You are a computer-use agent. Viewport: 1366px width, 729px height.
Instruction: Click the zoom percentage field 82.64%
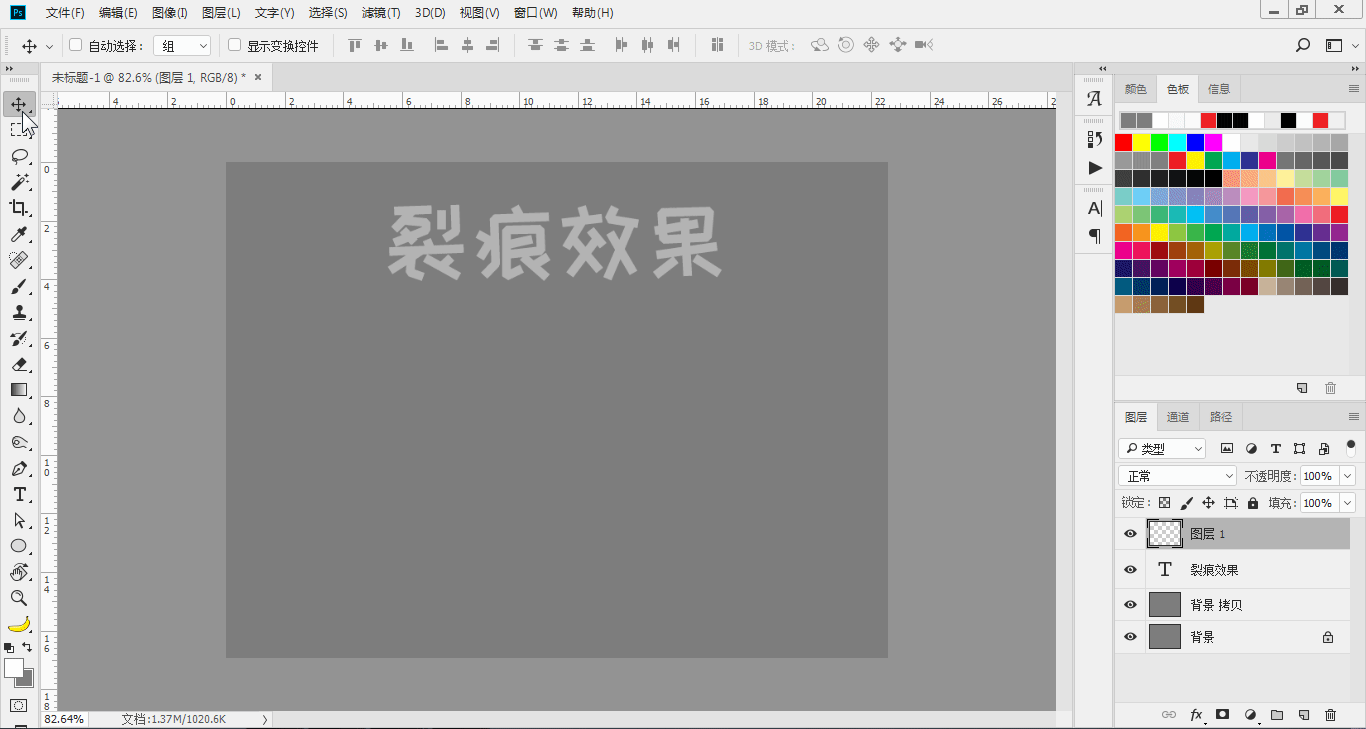point(64,719)
